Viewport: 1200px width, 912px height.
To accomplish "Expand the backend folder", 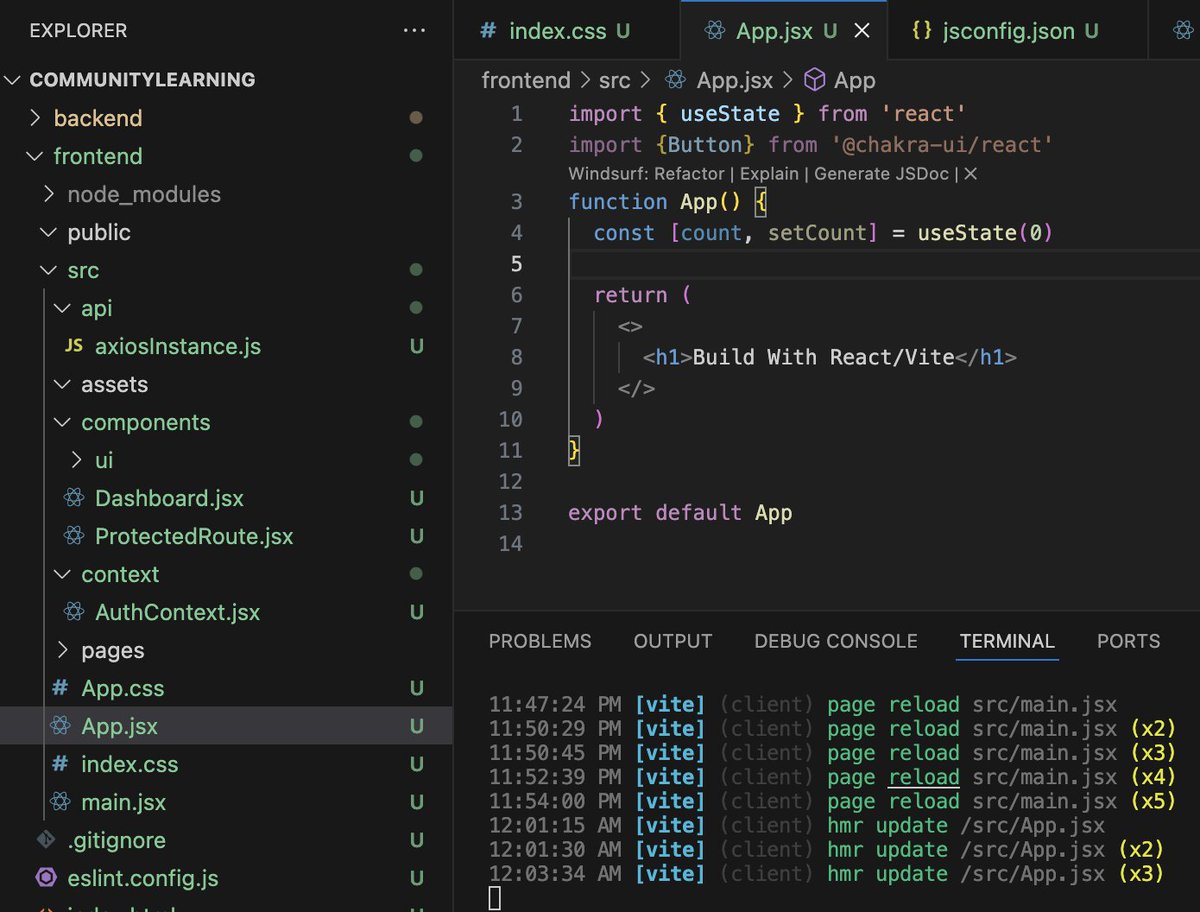I will tap(36, 118).
